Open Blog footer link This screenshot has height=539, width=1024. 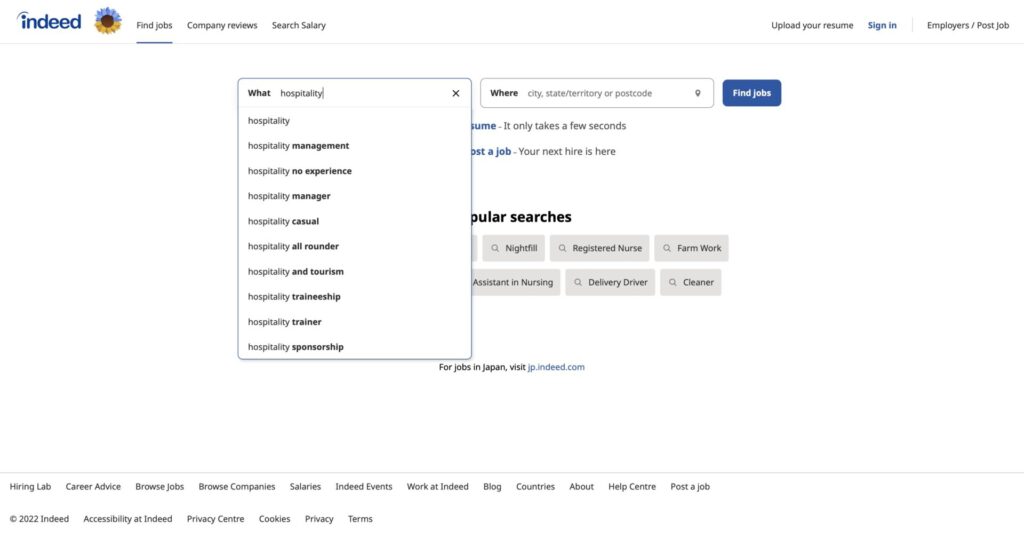[x=492, y=487]
